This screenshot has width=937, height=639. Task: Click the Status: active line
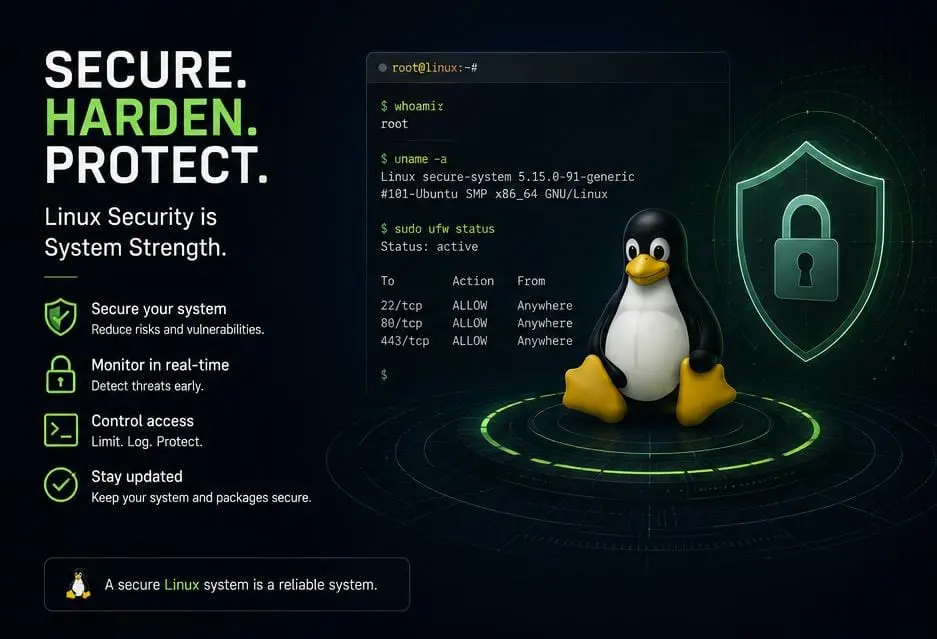point(429,246)
